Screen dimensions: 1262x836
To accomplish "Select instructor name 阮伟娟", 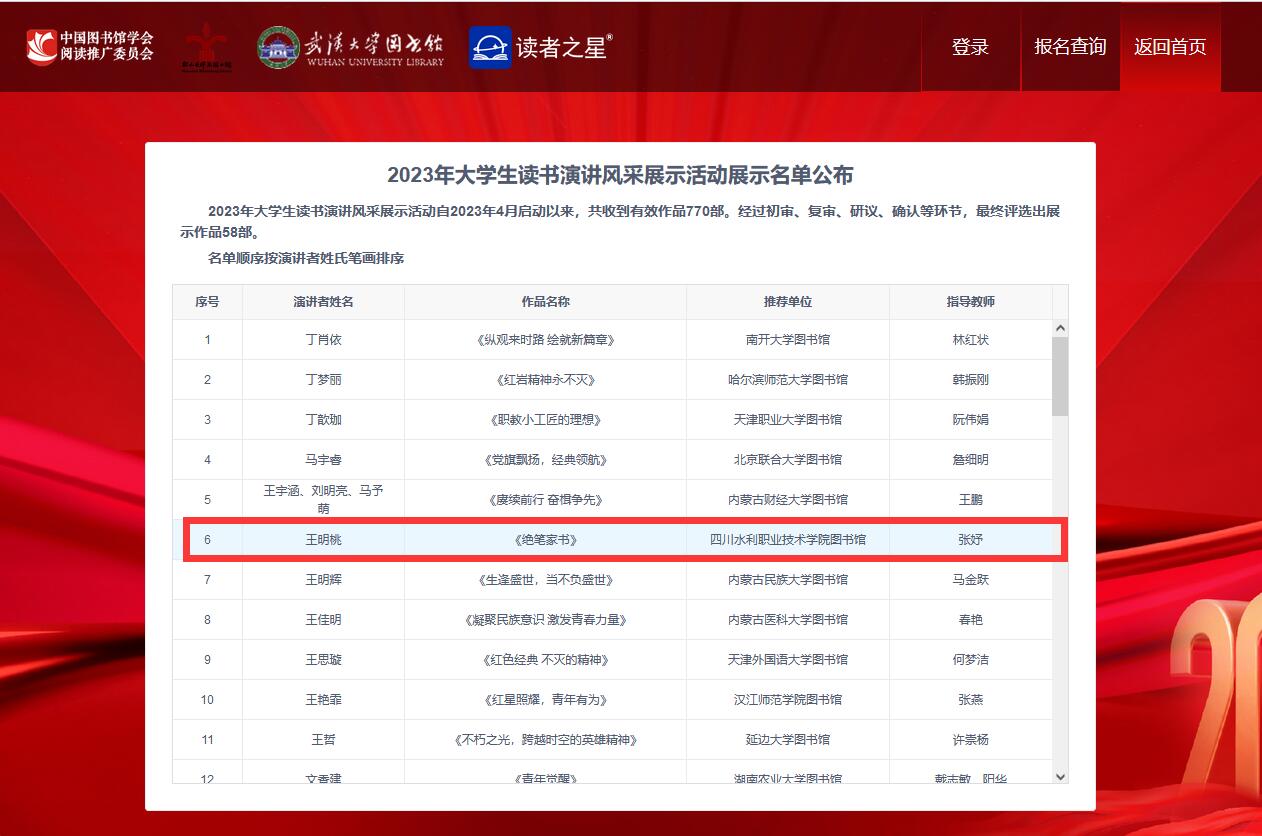I will (971, 420).
